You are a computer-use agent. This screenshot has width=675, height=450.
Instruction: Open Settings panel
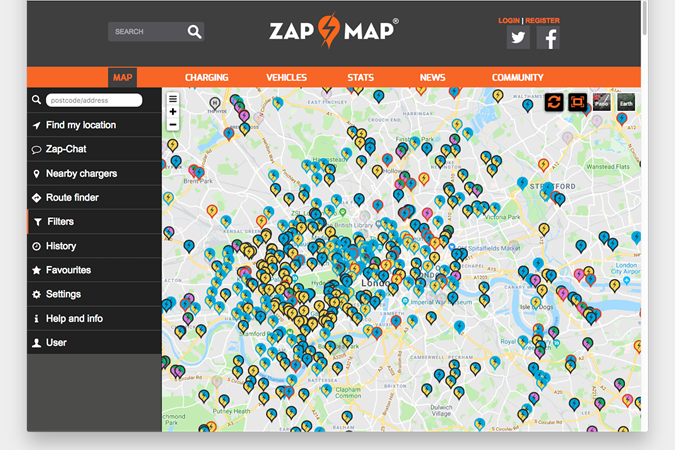click(94, 294)
